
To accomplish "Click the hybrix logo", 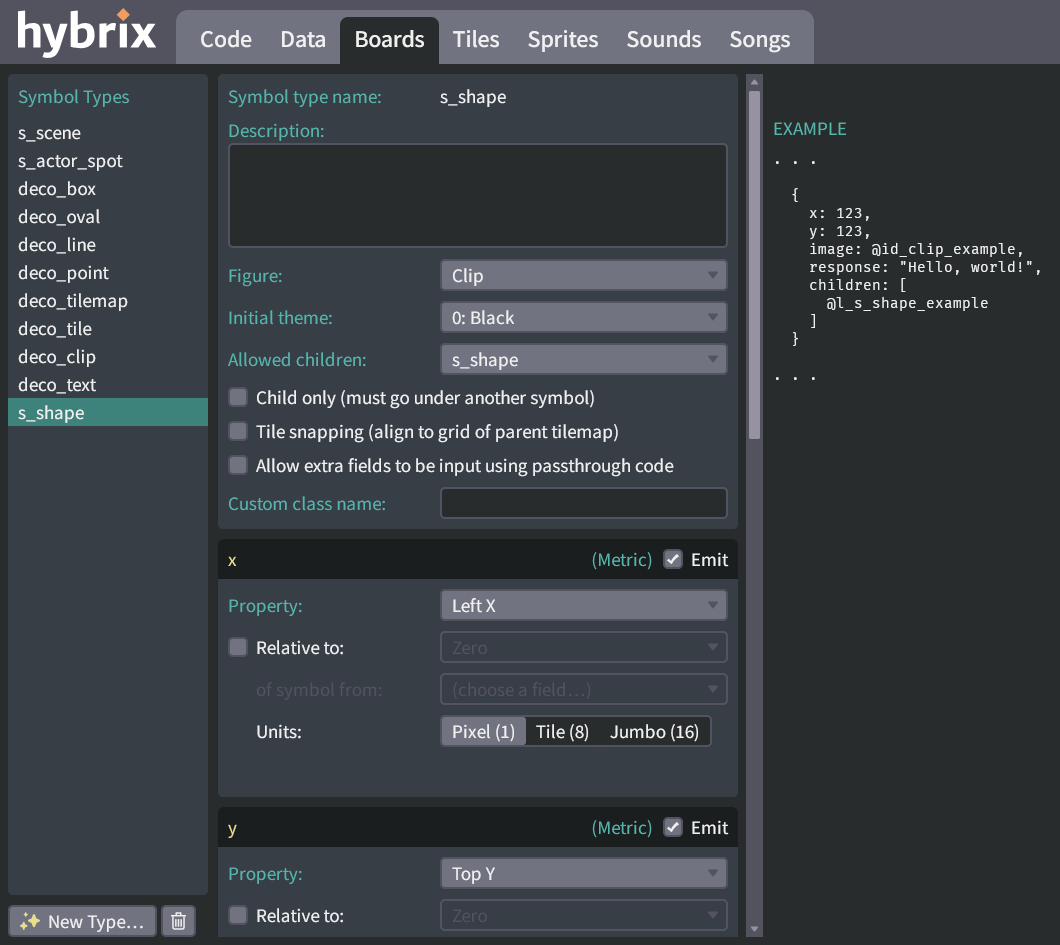I will point(85,33).
